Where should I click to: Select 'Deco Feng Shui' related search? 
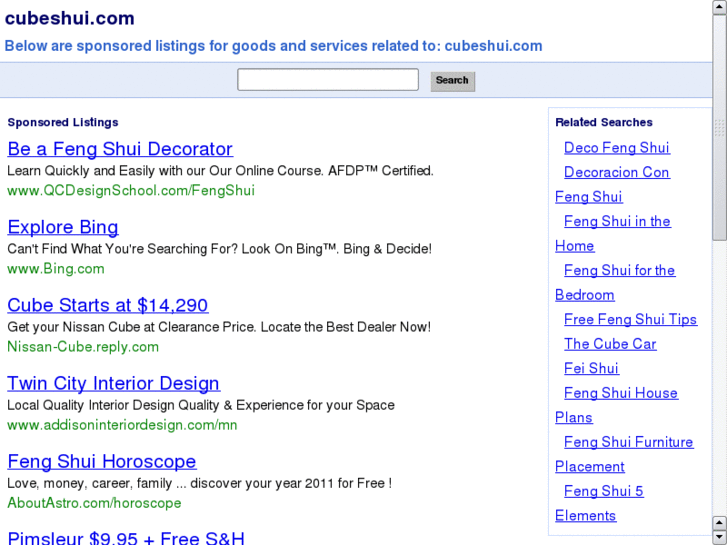(617, 147)
